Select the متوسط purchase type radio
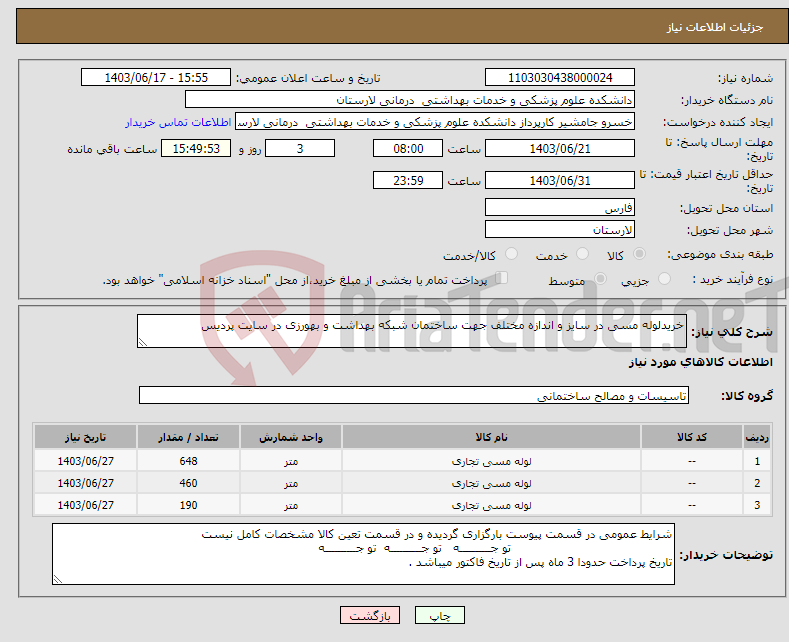 click(x=600, y=279)
